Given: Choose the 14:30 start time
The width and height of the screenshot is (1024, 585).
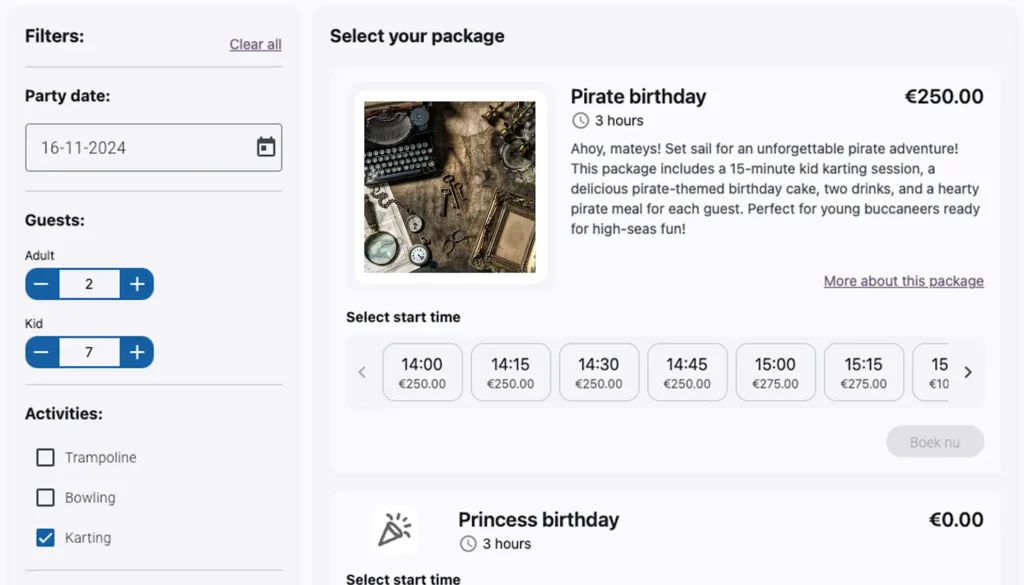Looking at the screenshot, I should 598,373.
